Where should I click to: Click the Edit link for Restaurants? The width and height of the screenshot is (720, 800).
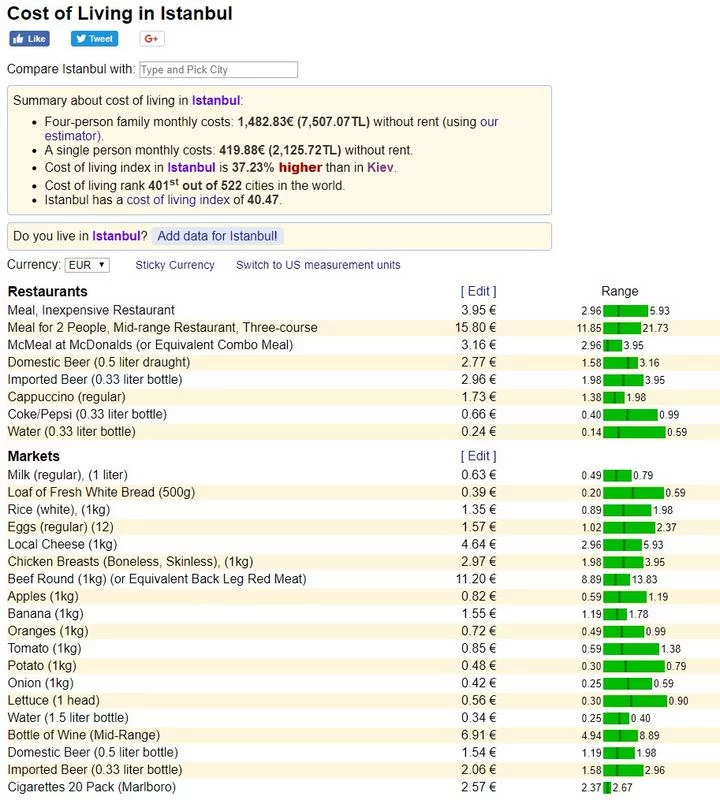[479, 291]
